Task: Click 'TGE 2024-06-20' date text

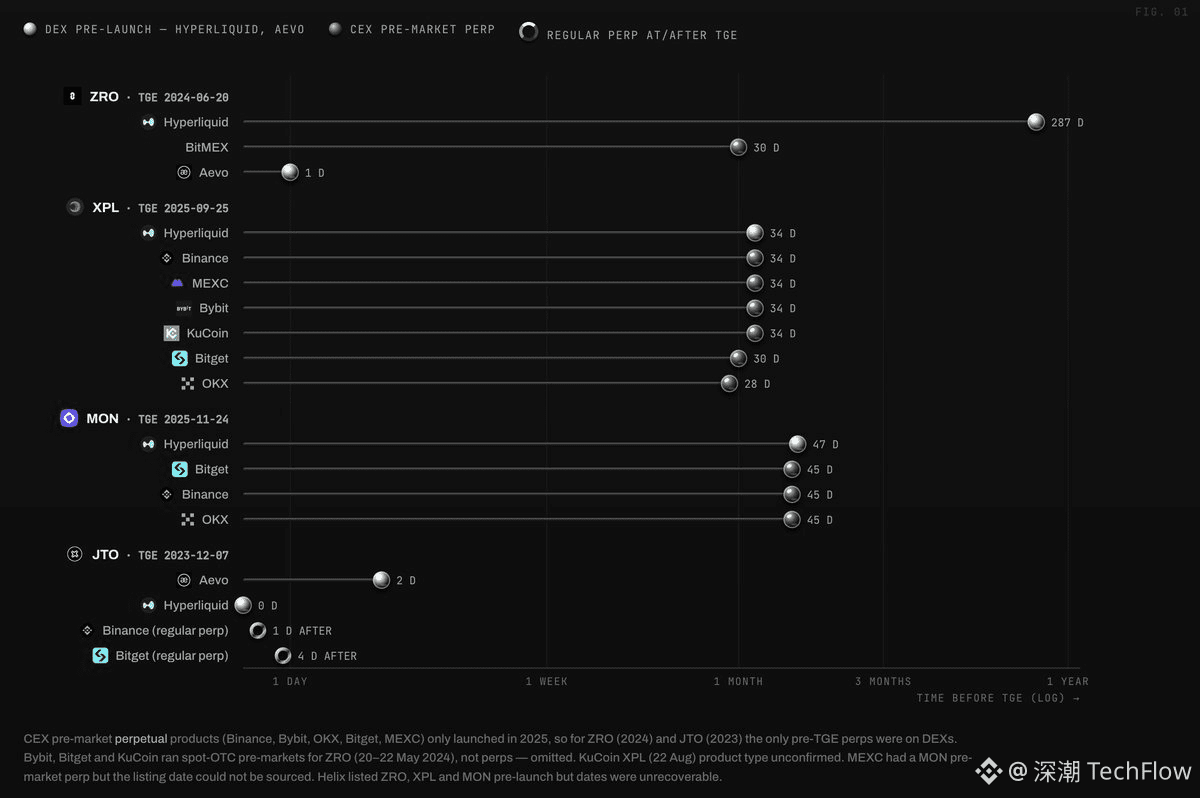Action: (x=183, y=97)
